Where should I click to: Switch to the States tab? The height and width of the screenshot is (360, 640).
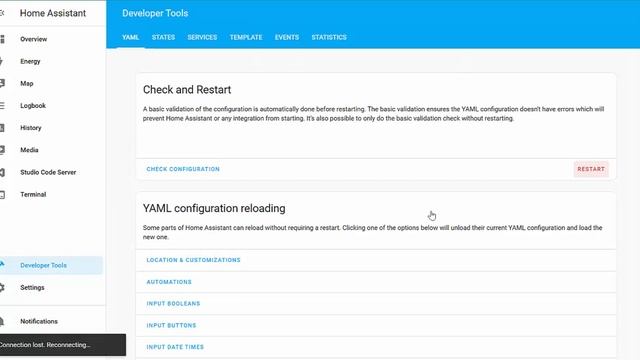[x=163, y=37]
